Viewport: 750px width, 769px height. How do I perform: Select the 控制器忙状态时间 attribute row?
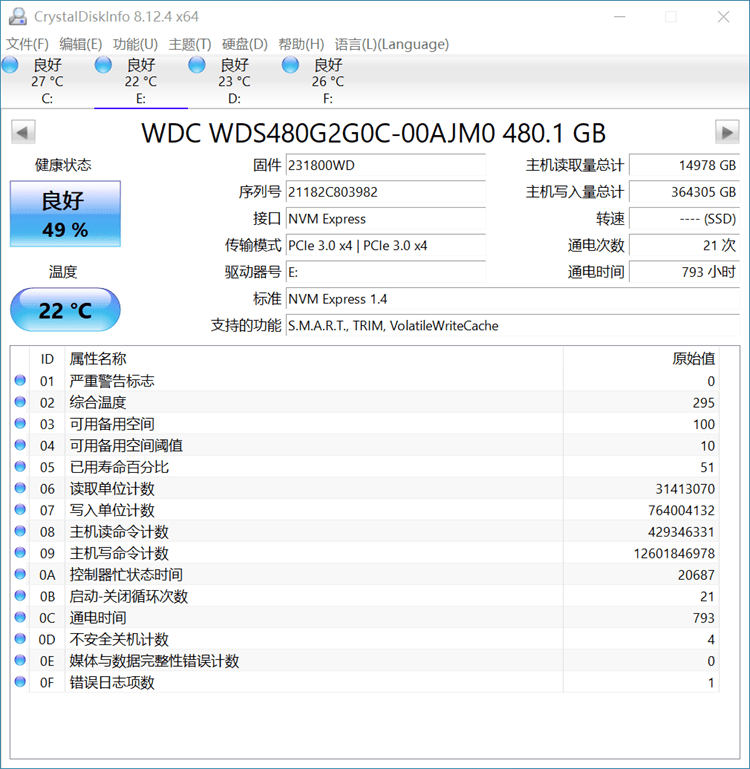(x=364, y=574)
